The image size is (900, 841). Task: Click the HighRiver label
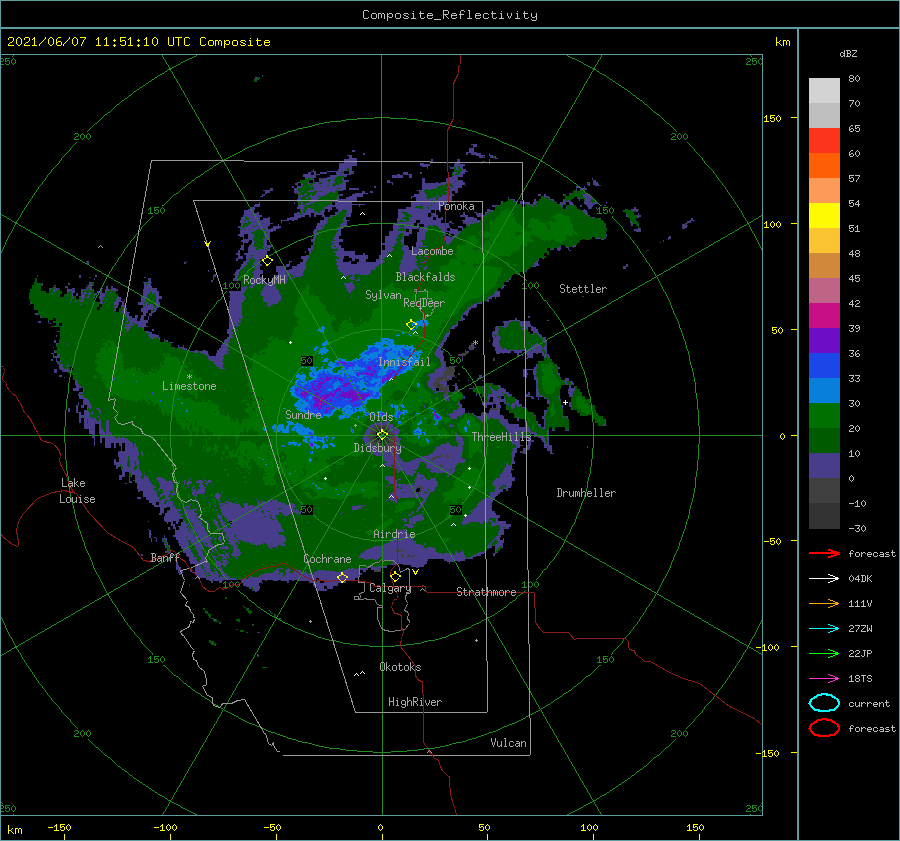pos(415,702)
